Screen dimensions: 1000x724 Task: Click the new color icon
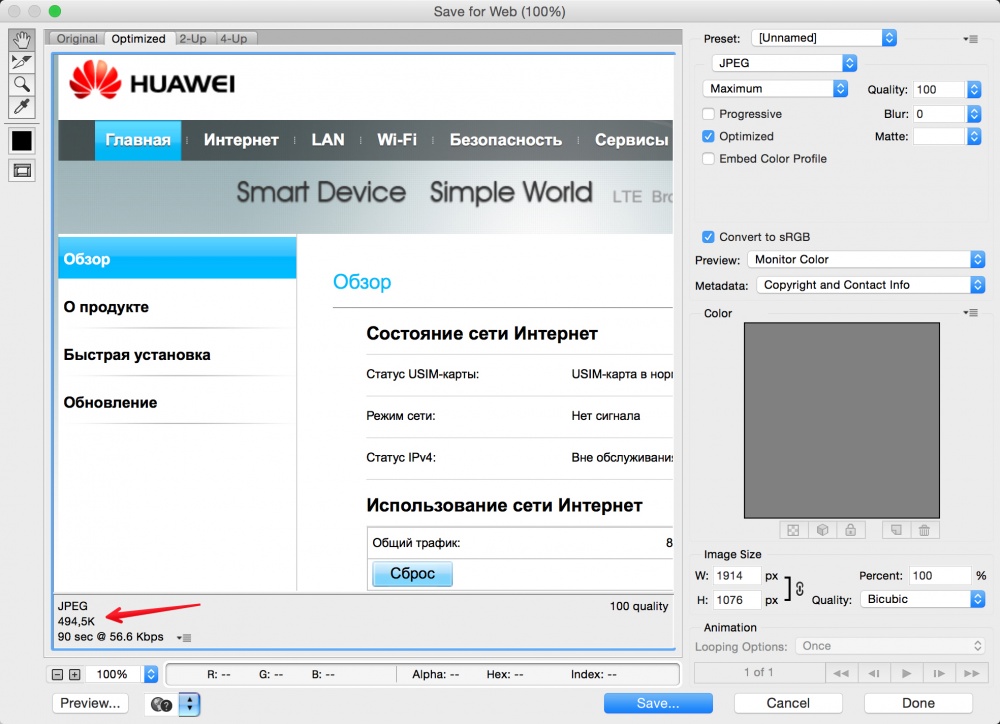[896, 530]
